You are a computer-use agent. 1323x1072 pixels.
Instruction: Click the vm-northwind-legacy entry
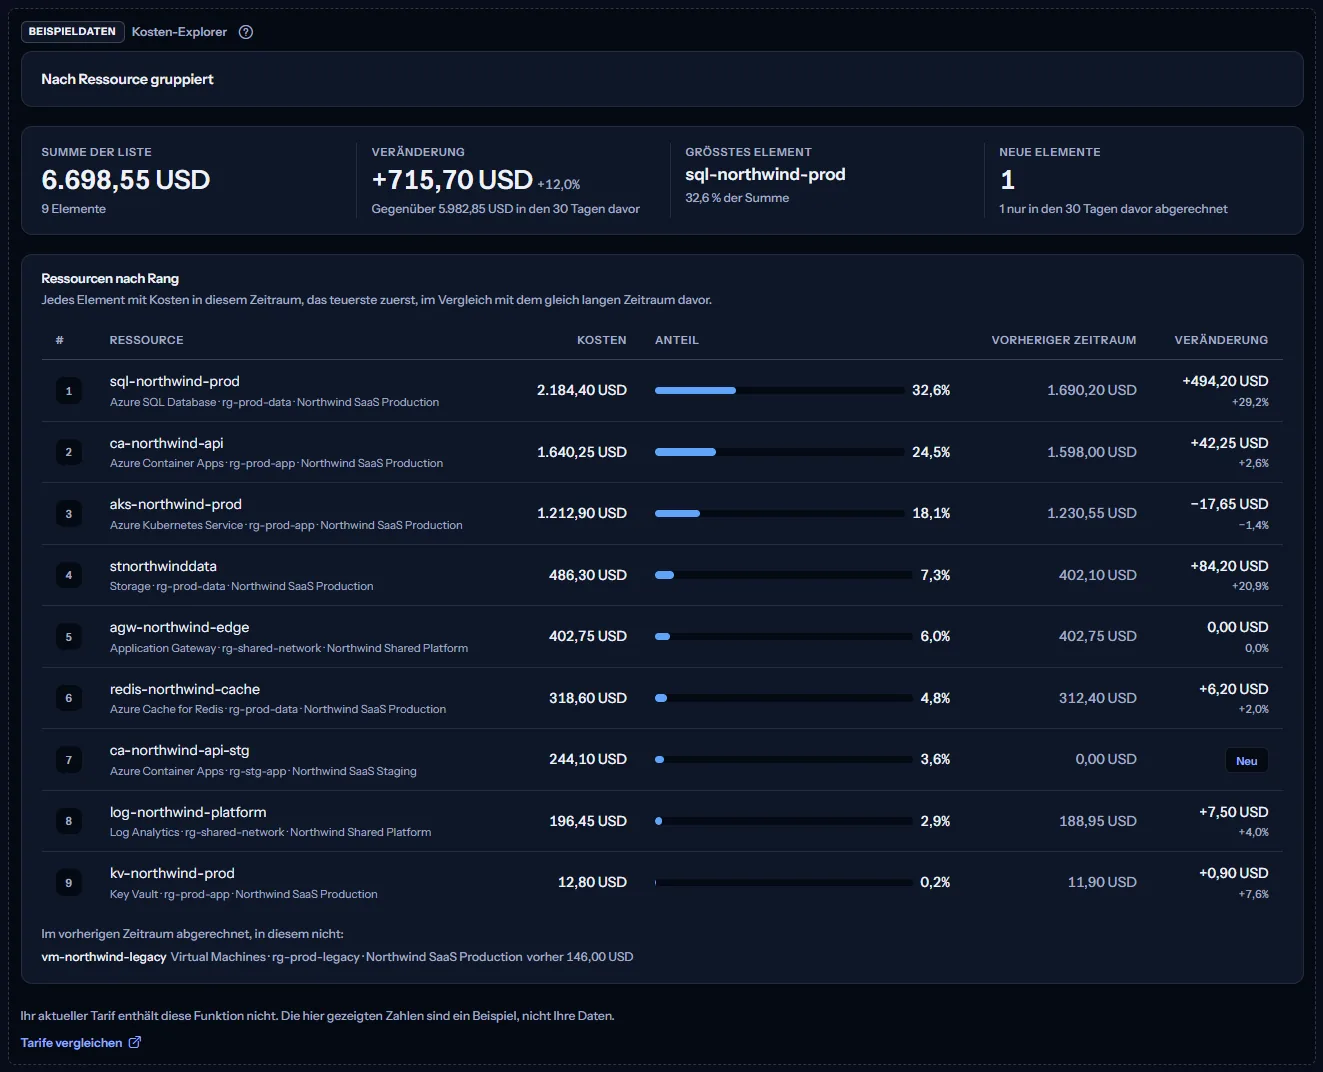point(104,957)
